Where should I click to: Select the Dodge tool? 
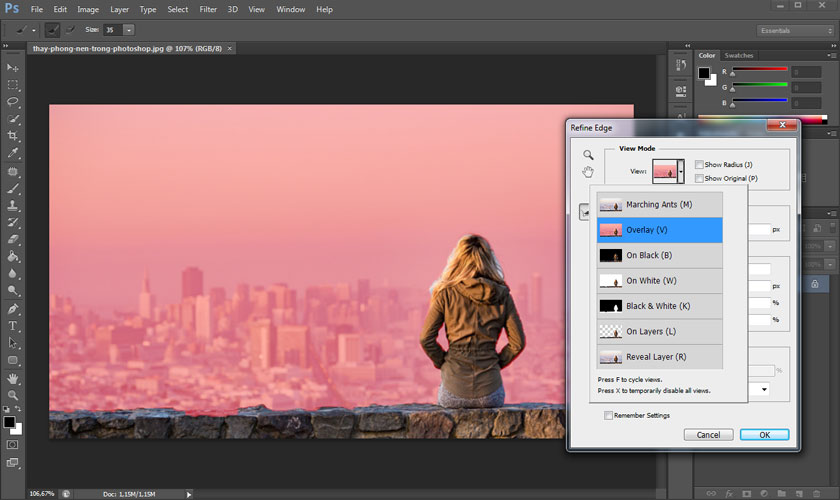pos(13,290)
